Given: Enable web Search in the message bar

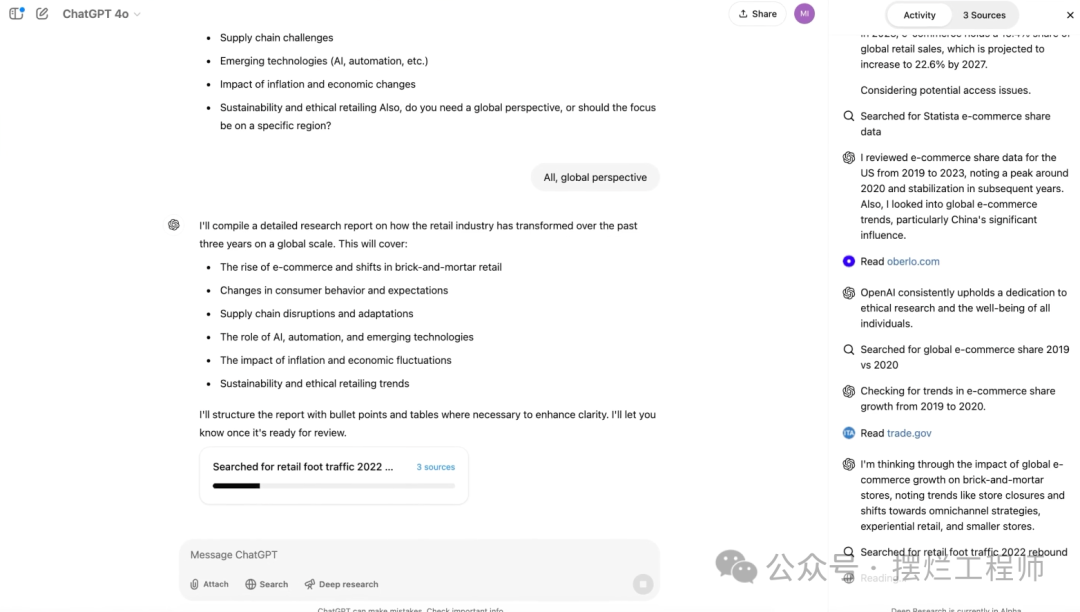Looking at the screenshot, I should pyautogui.click(x=267, y=584).
